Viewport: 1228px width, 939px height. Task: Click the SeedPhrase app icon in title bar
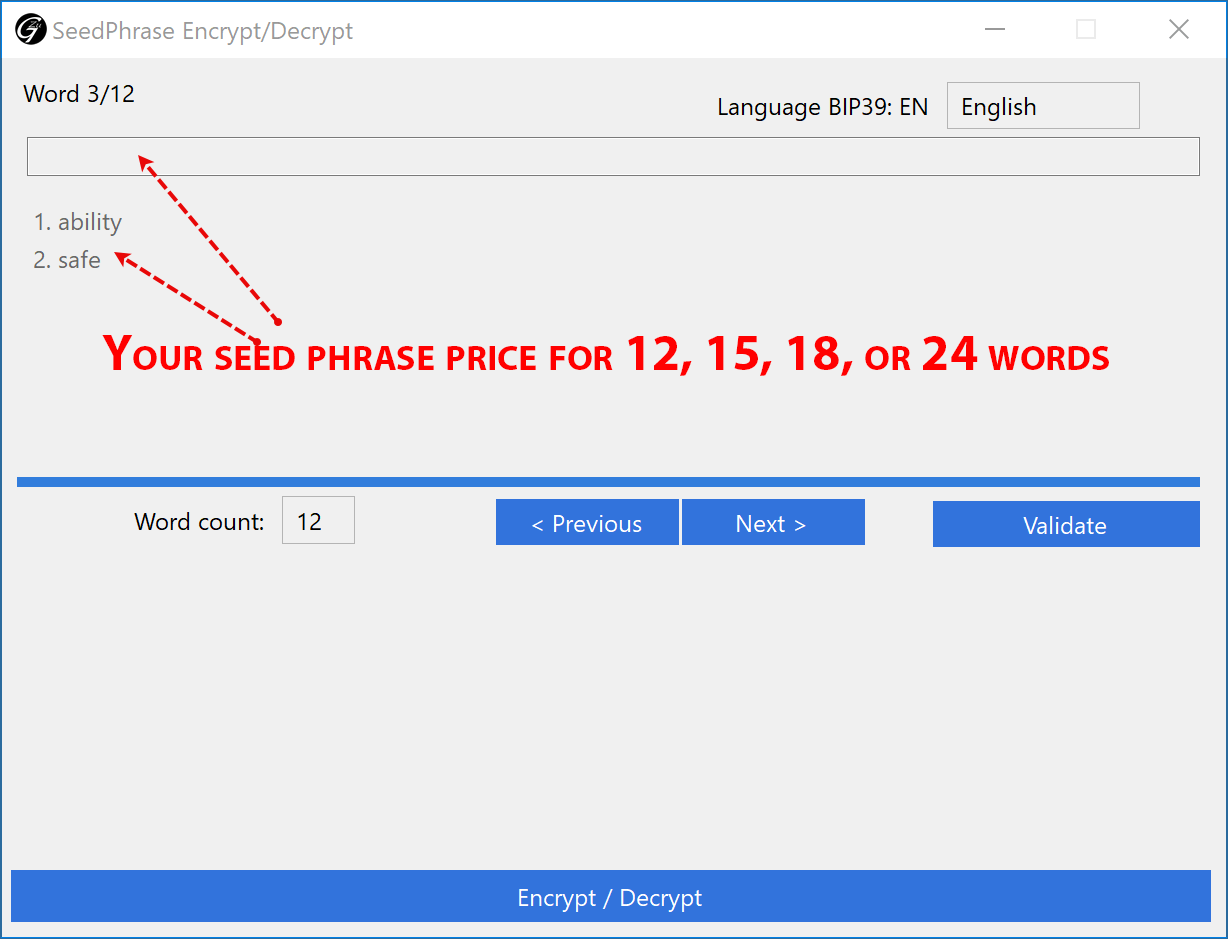coord(30,30)
